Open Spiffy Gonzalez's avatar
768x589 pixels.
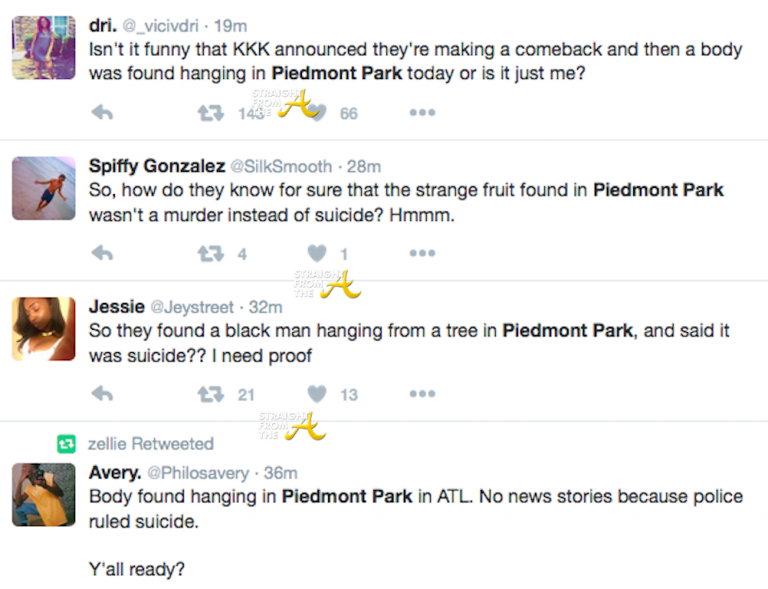click(x=43, y=188)
